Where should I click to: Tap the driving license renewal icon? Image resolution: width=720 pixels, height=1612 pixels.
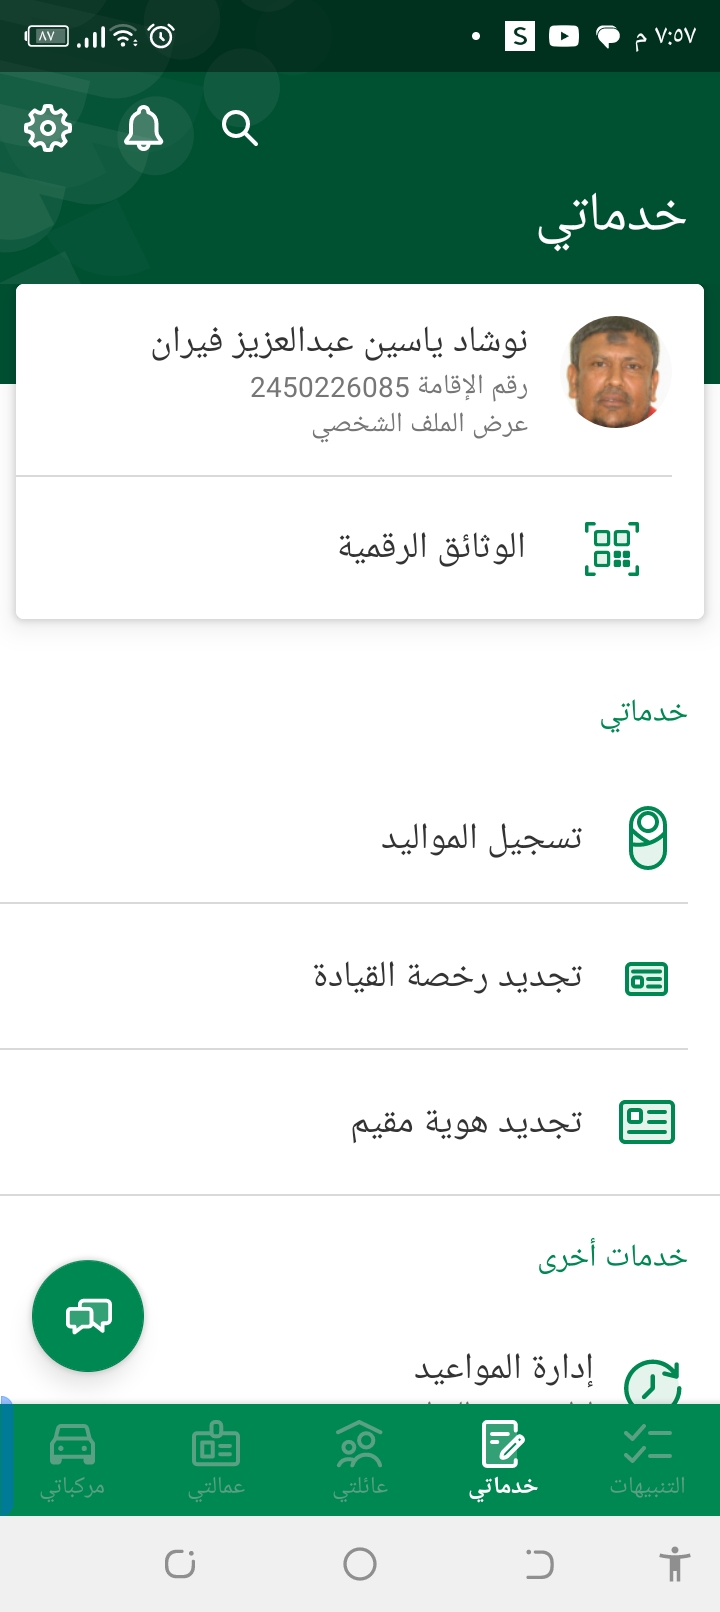647,978
